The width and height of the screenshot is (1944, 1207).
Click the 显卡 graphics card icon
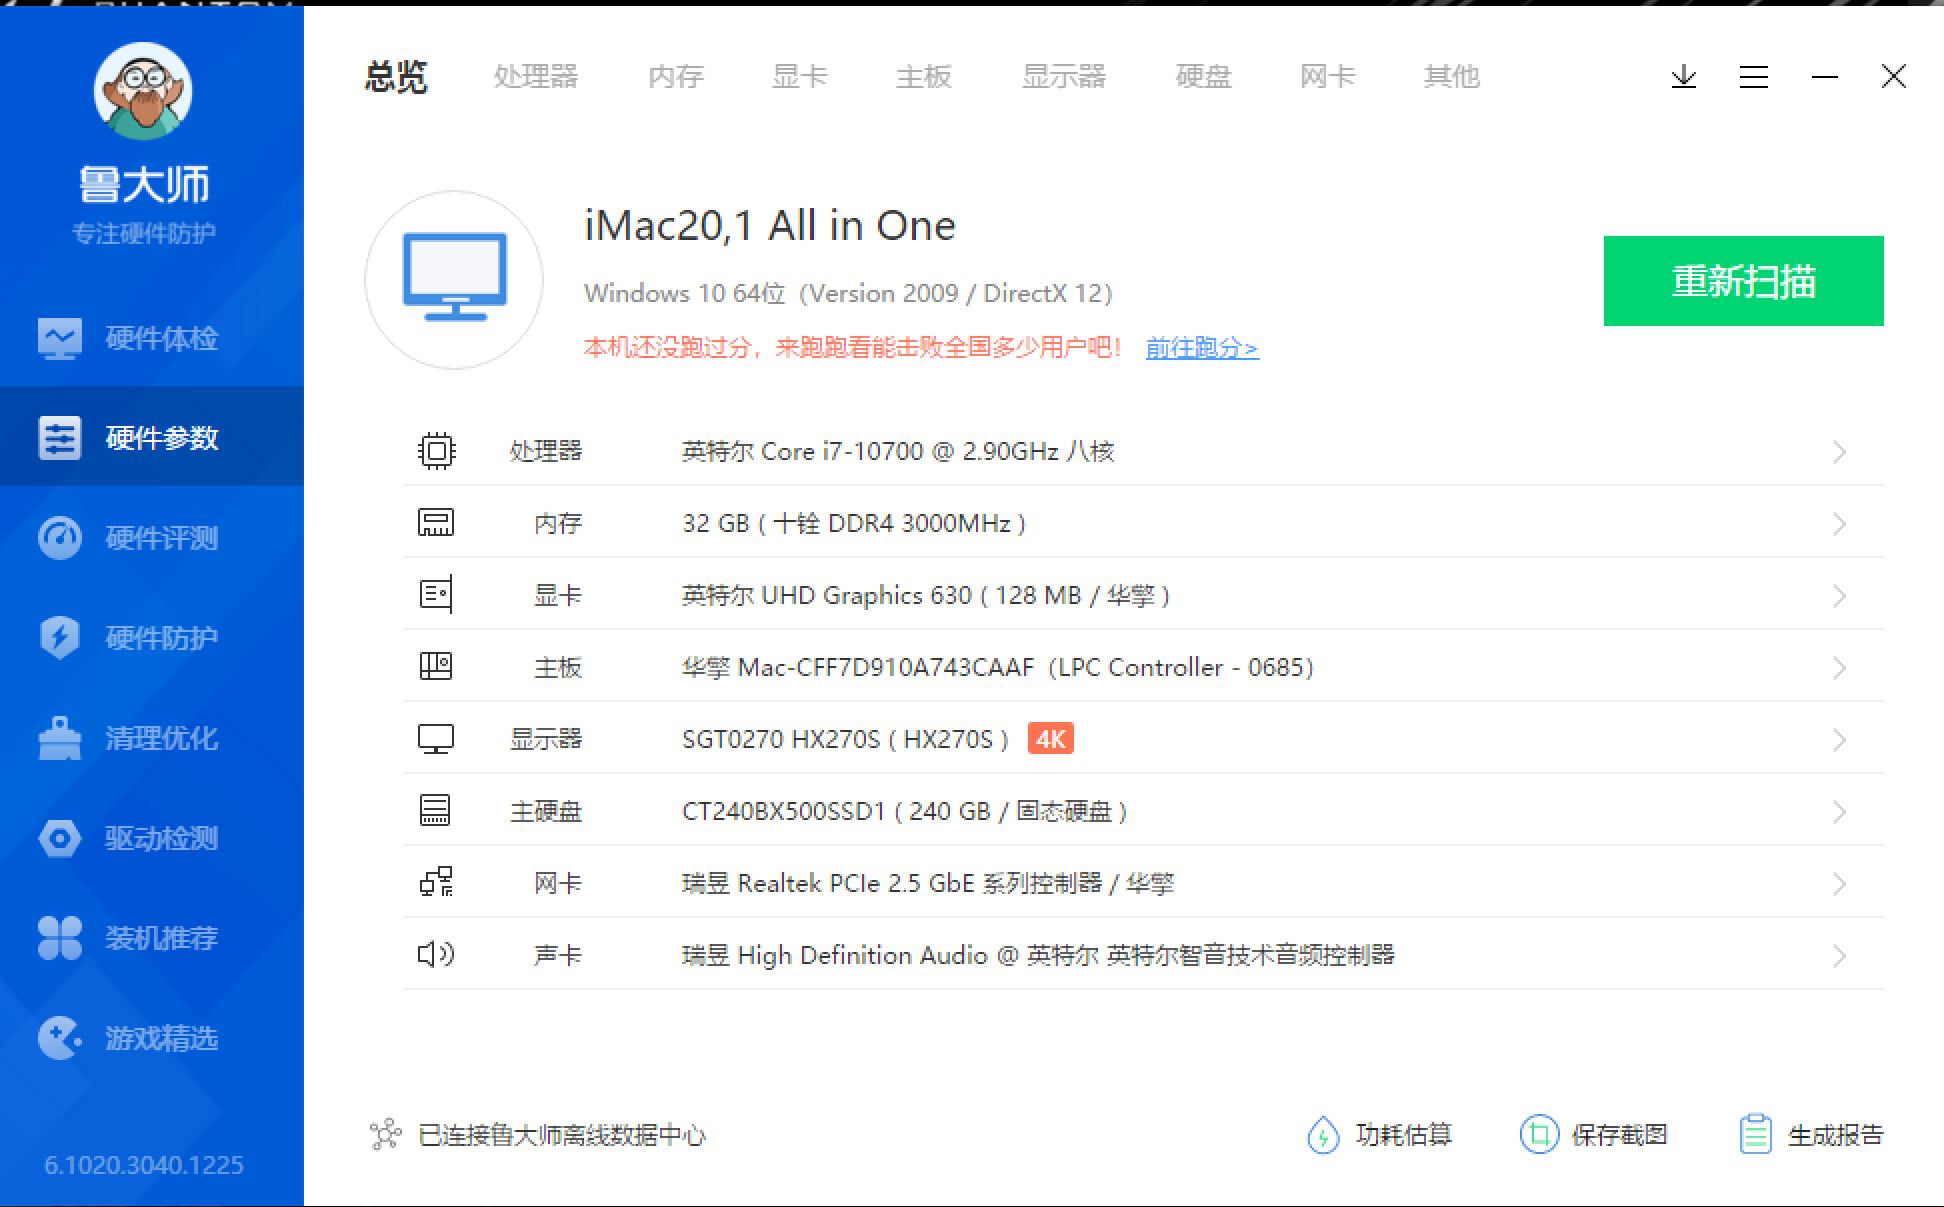[x=436, y=595]
